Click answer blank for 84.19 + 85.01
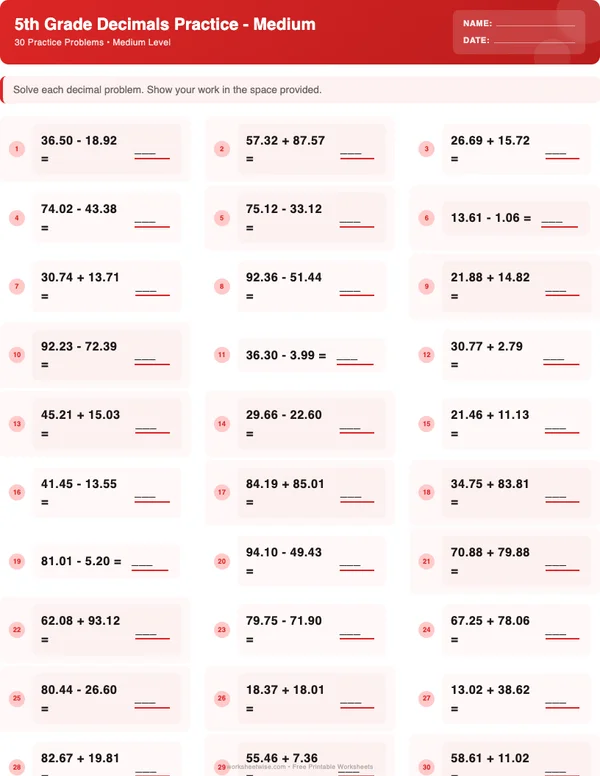The height and width of the screenshot is (776, 600). [x=350, y=498]
